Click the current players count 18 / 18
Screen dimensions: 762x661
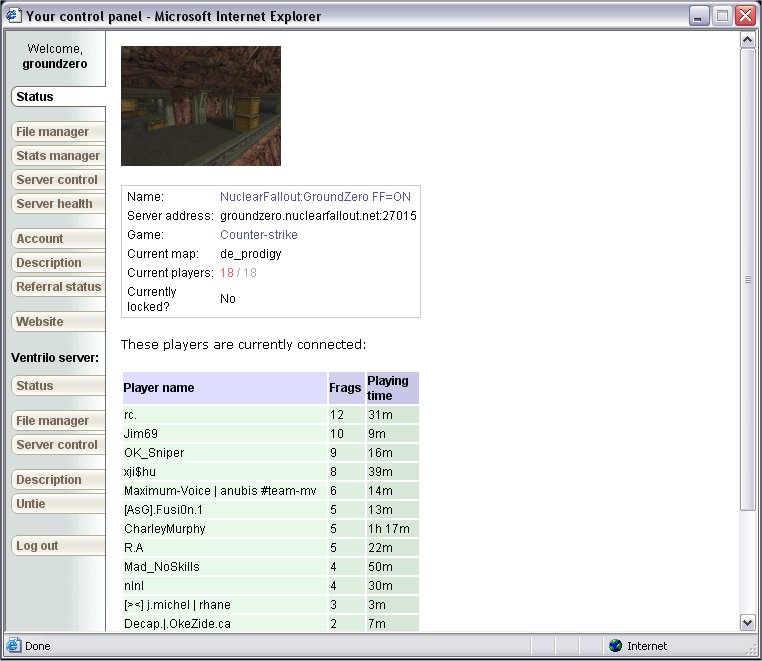(238, 273)
